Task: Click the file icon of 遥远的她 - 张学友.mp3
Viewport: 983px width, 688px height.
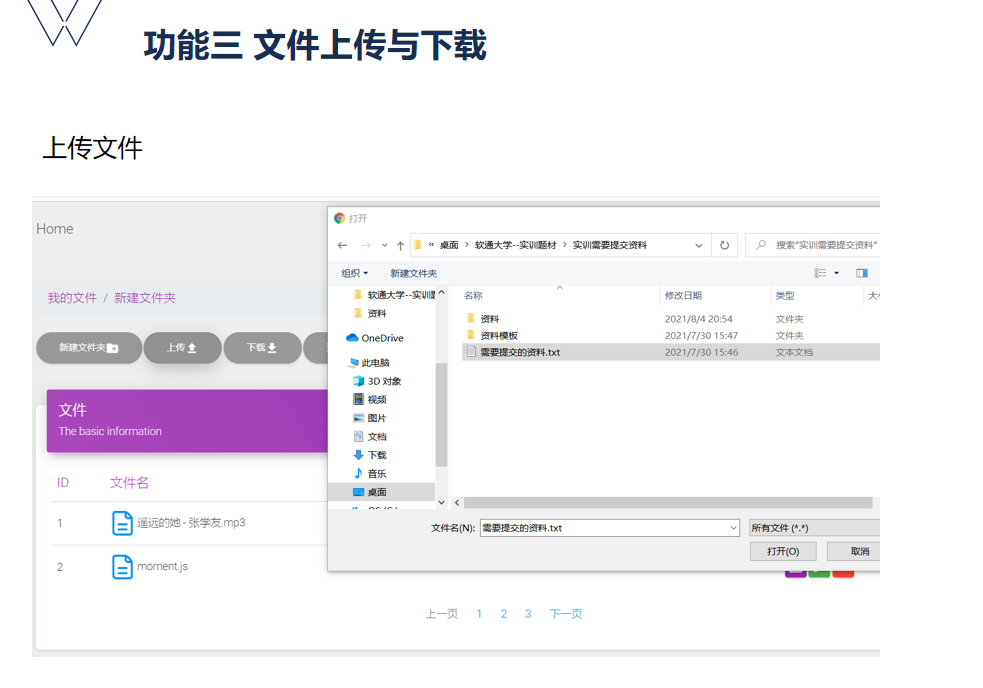Action: point(122,523)
